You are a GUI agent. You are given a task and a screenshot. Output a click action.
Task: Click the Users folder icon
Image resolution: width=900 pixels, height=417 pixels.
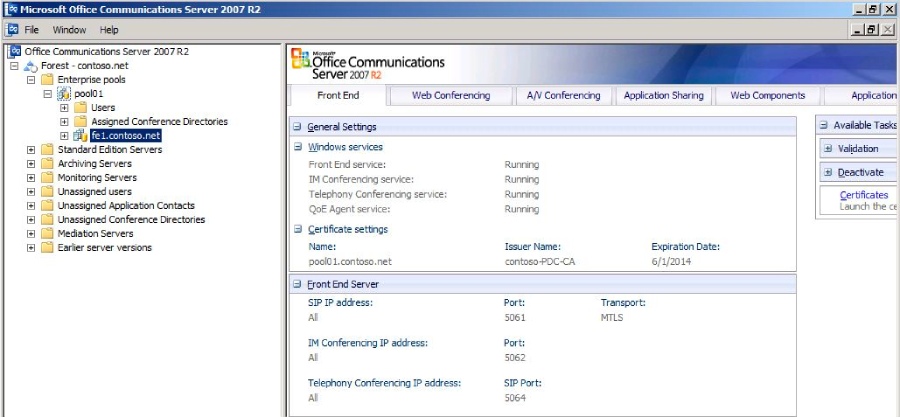pos(80,108)
